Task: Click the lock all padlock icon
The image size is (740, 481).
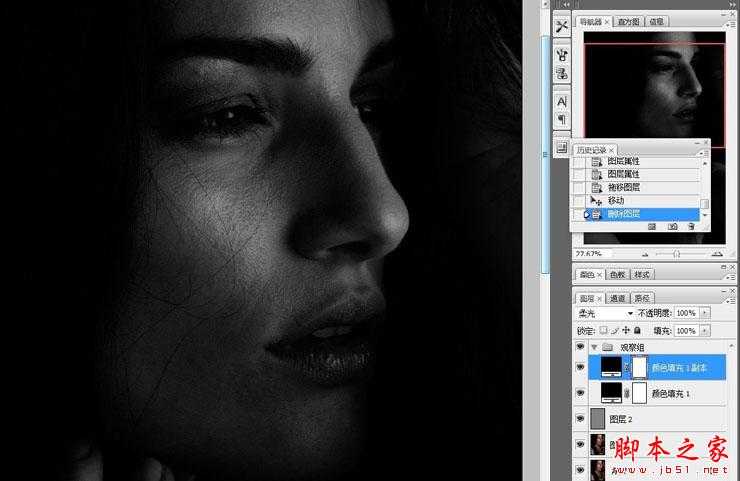Action: (637, 330)
